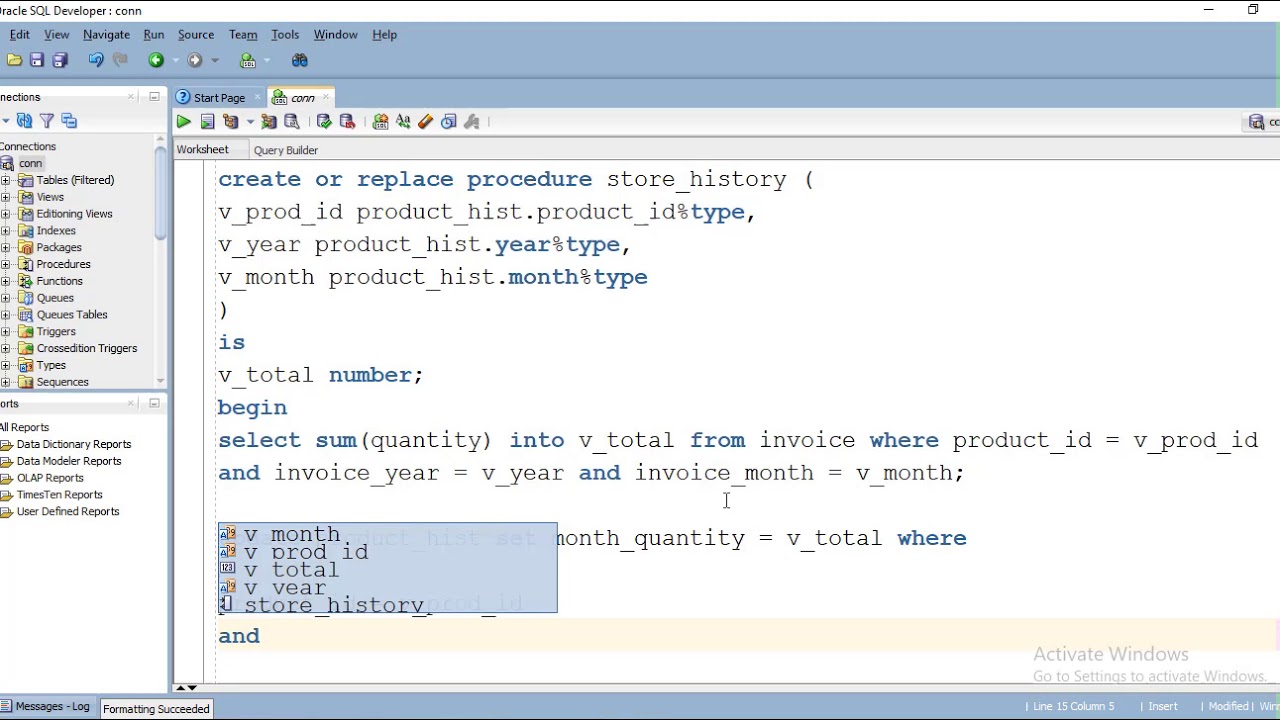This screenshot has height=720, width=1280.
Task: Expand the Procedures node
Action: 6,264
